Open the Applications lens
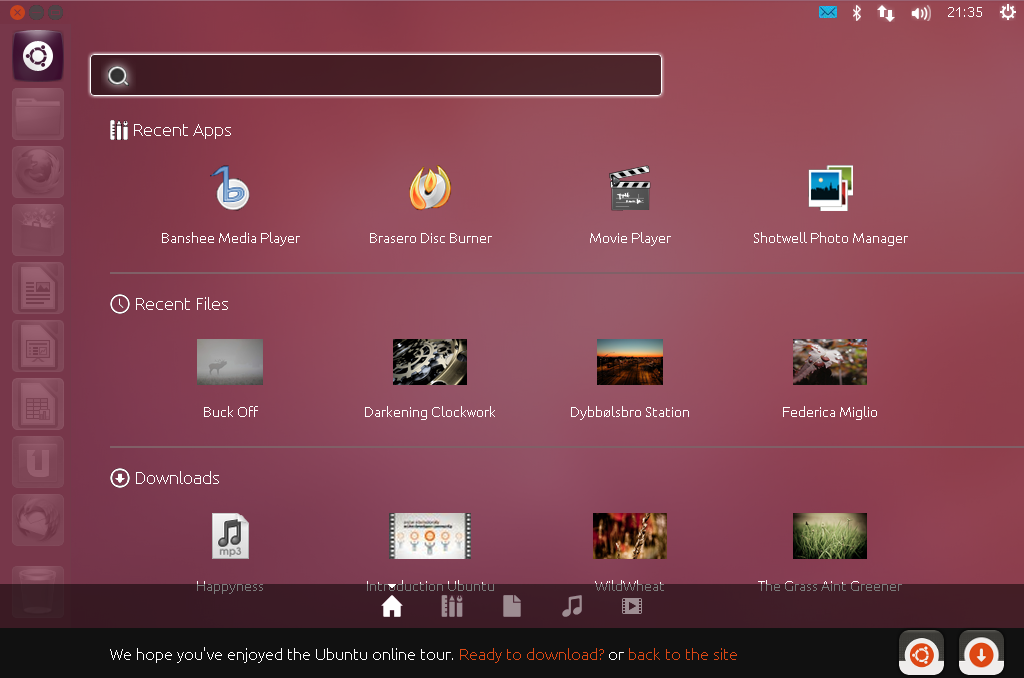The width and height of the screenshot is (1024, 678). [x=451, y=605]
